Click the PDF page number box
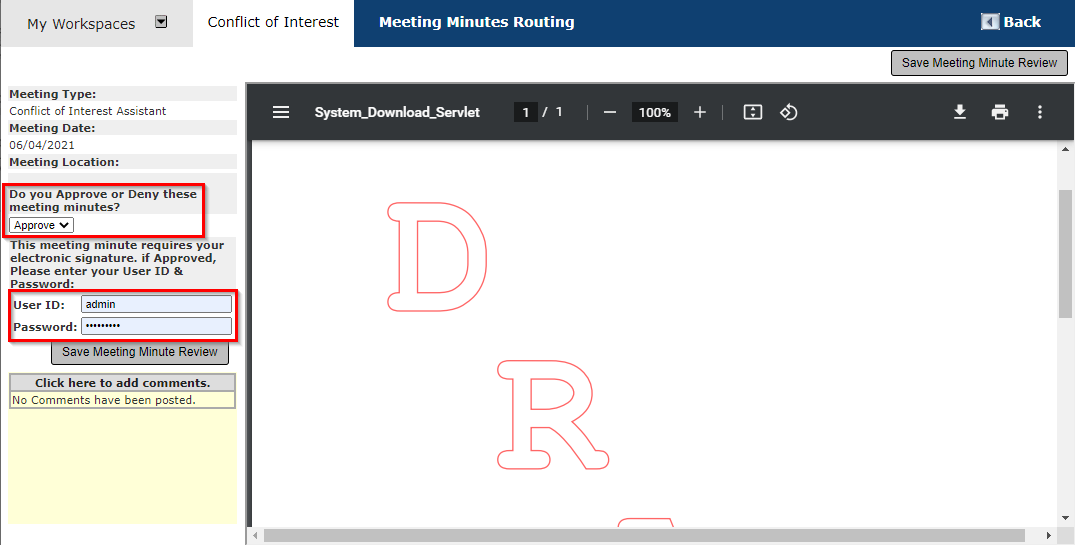 (525, 112)
